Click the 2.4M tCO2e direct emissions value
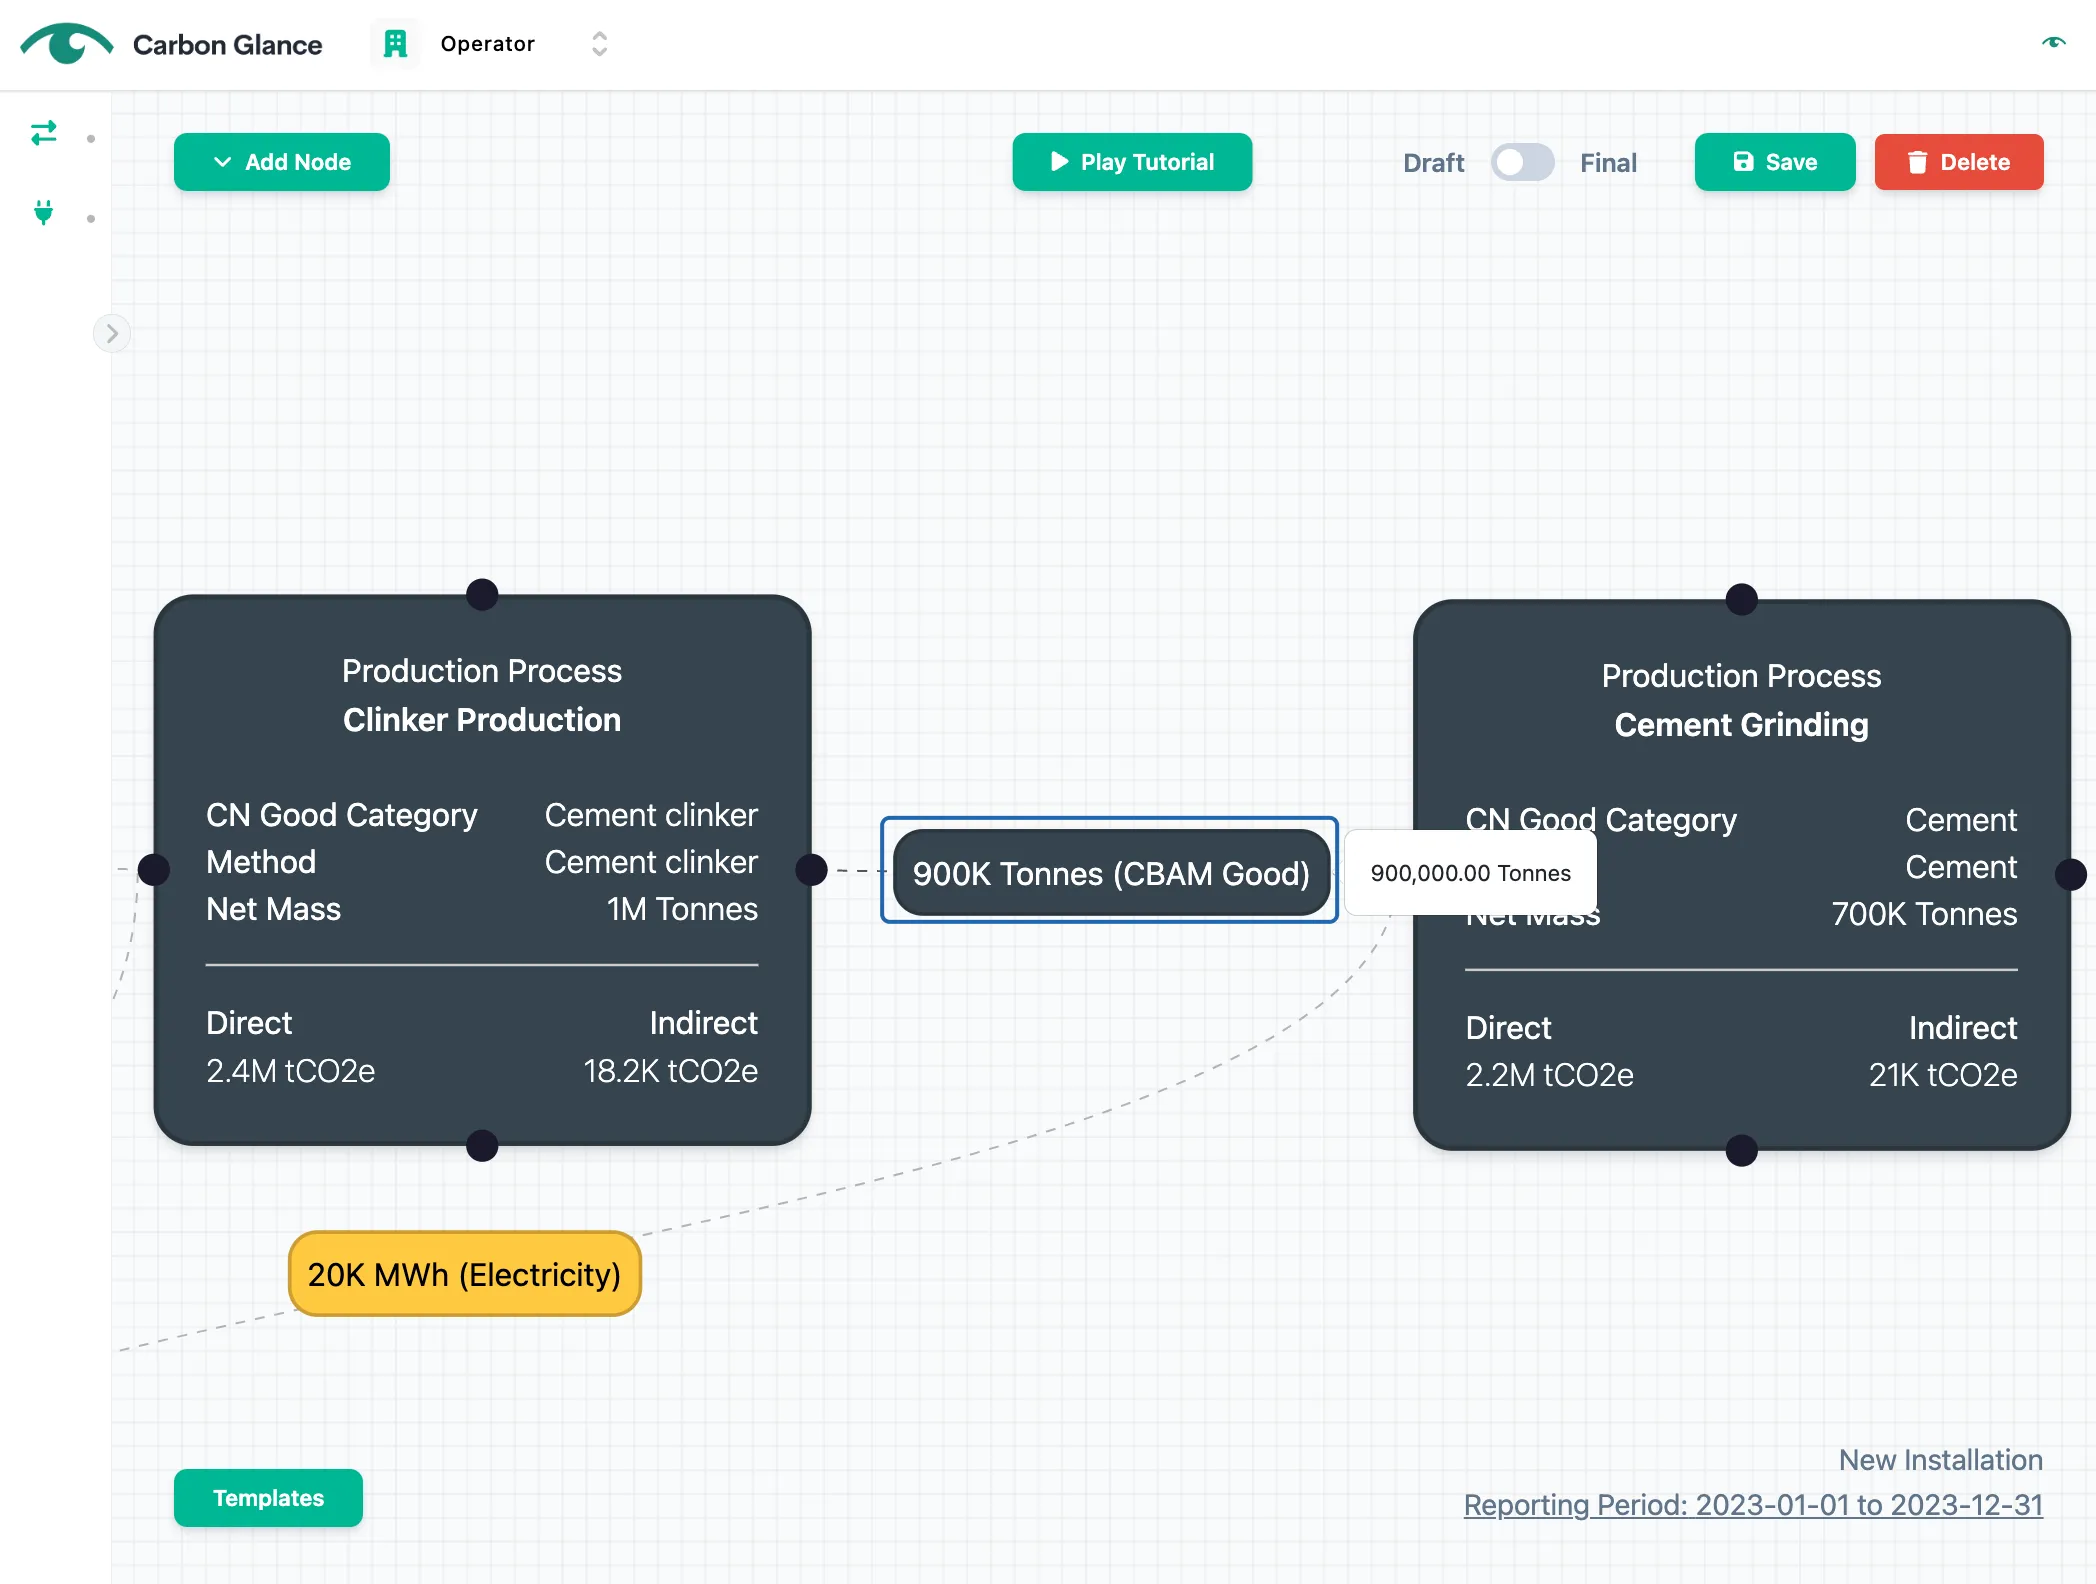This screenshot has width=2096, height=1584. click(291, 1071)
